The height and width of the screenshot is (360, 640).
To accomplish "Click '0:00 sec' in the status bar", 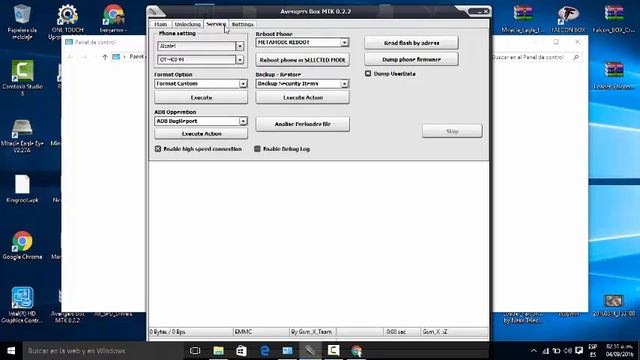I will coord(396,332).
